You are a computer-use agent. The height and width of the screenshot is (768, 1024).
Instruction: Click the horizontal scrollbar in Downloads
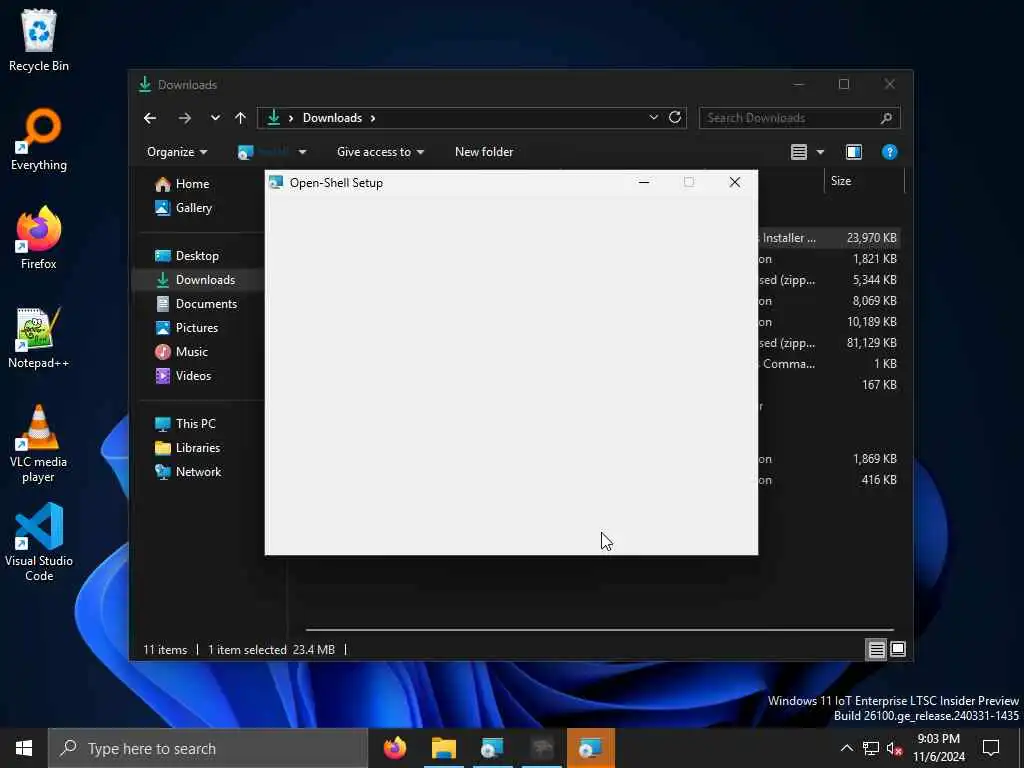[599, 630]
